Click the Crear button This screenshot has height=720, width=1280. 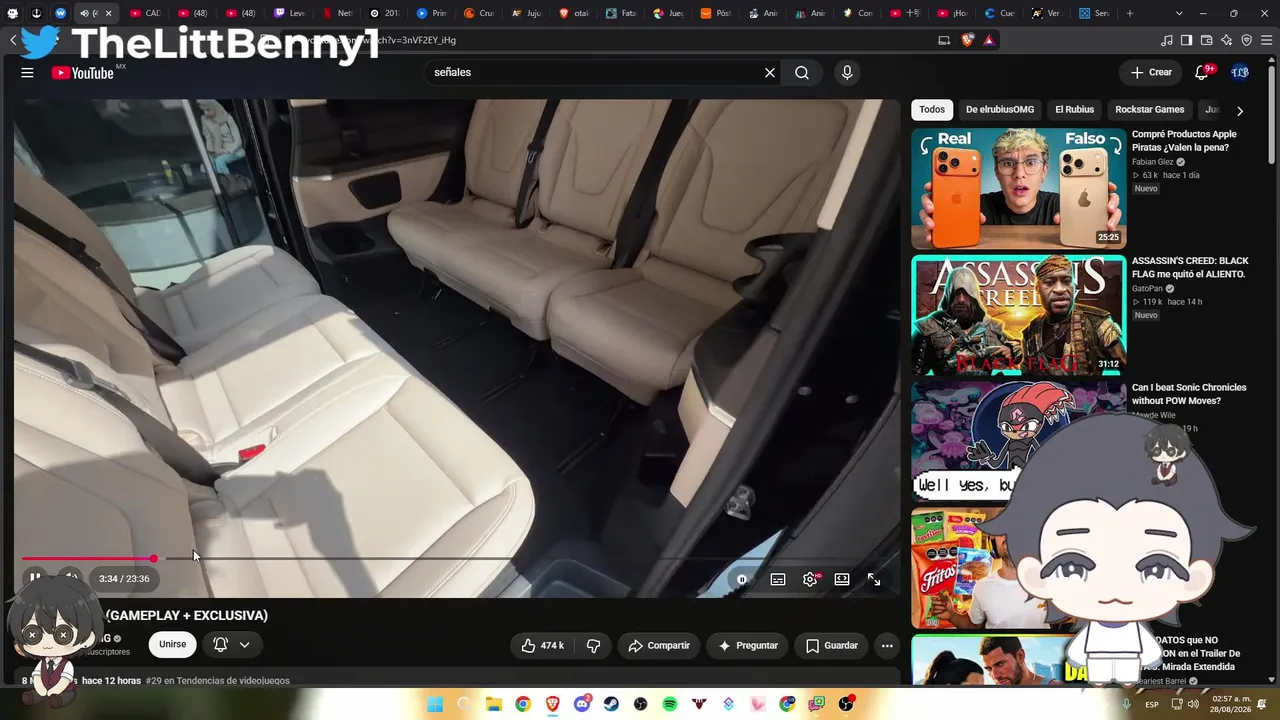pyautogui.click(x=1151, y=72)
